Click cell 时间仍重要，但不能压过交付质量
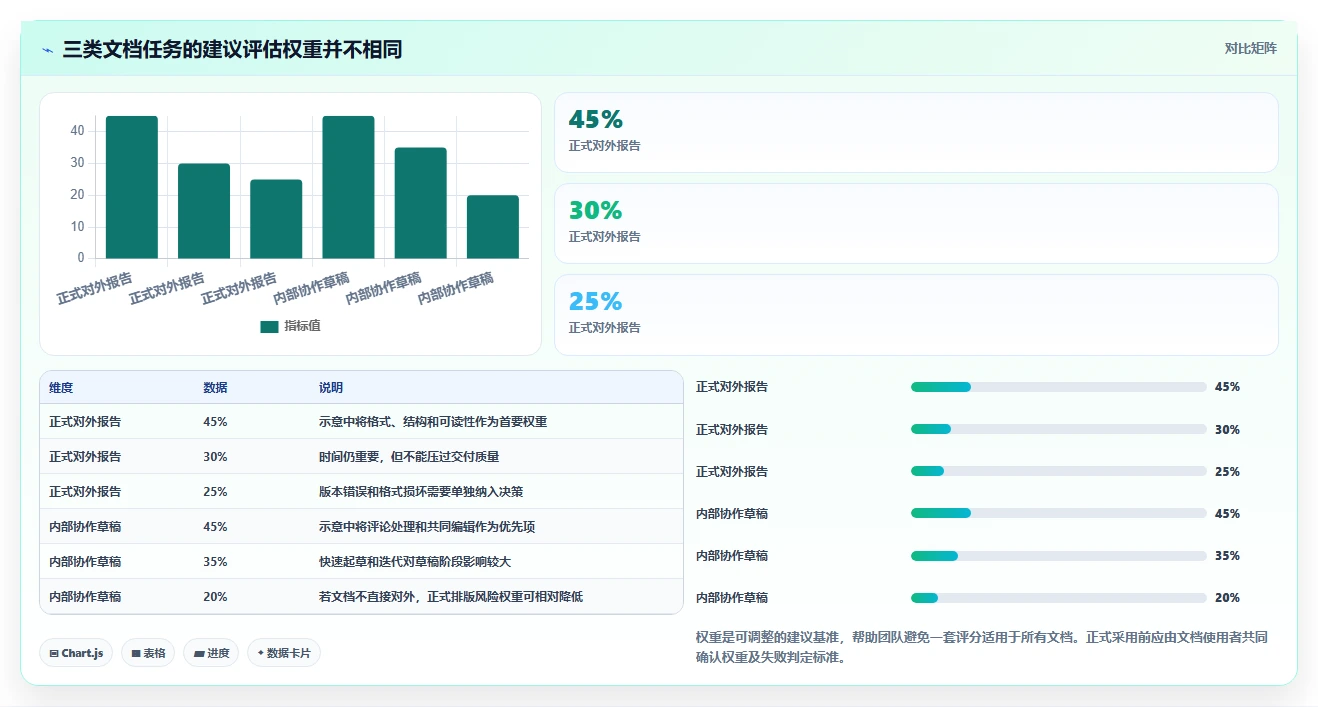Image resolution: width=1318 pixels, height=707 pixels. tap(409, 457)
